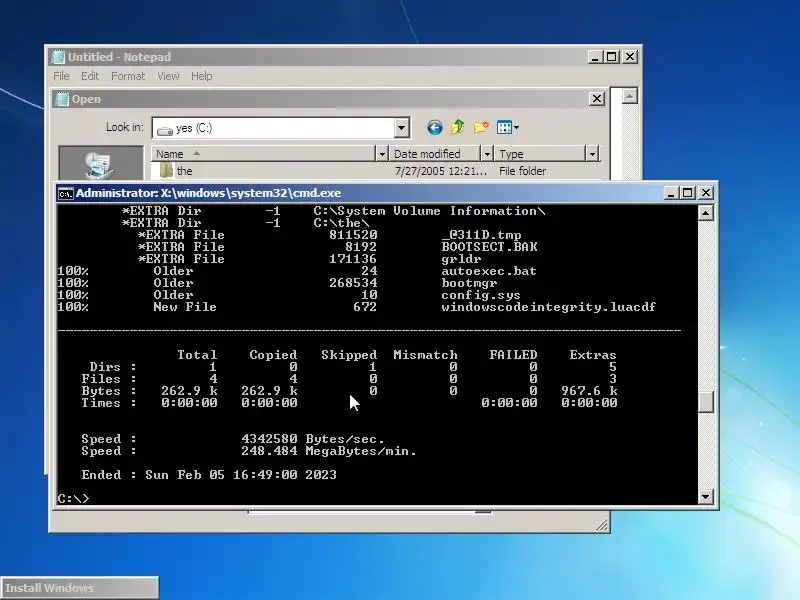Click 'grldr' in cmd output
This screenshot has height=600, width=800.
click(461, 259)
